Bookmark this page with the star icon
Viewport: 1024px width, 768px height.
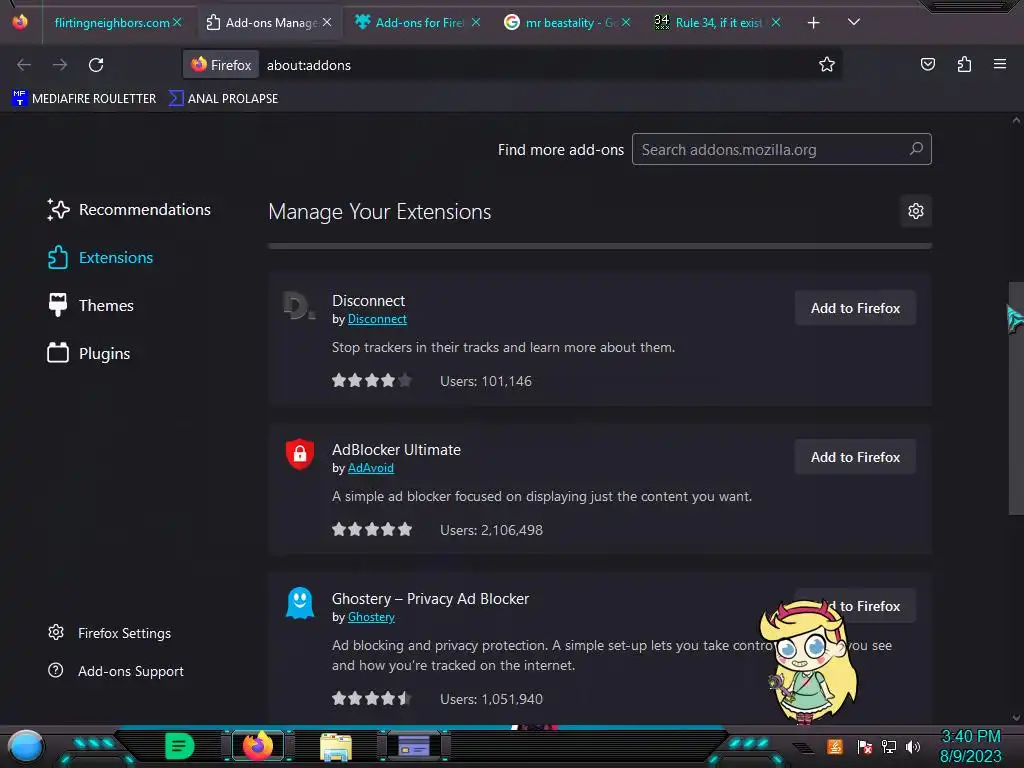tap(827, 64)
